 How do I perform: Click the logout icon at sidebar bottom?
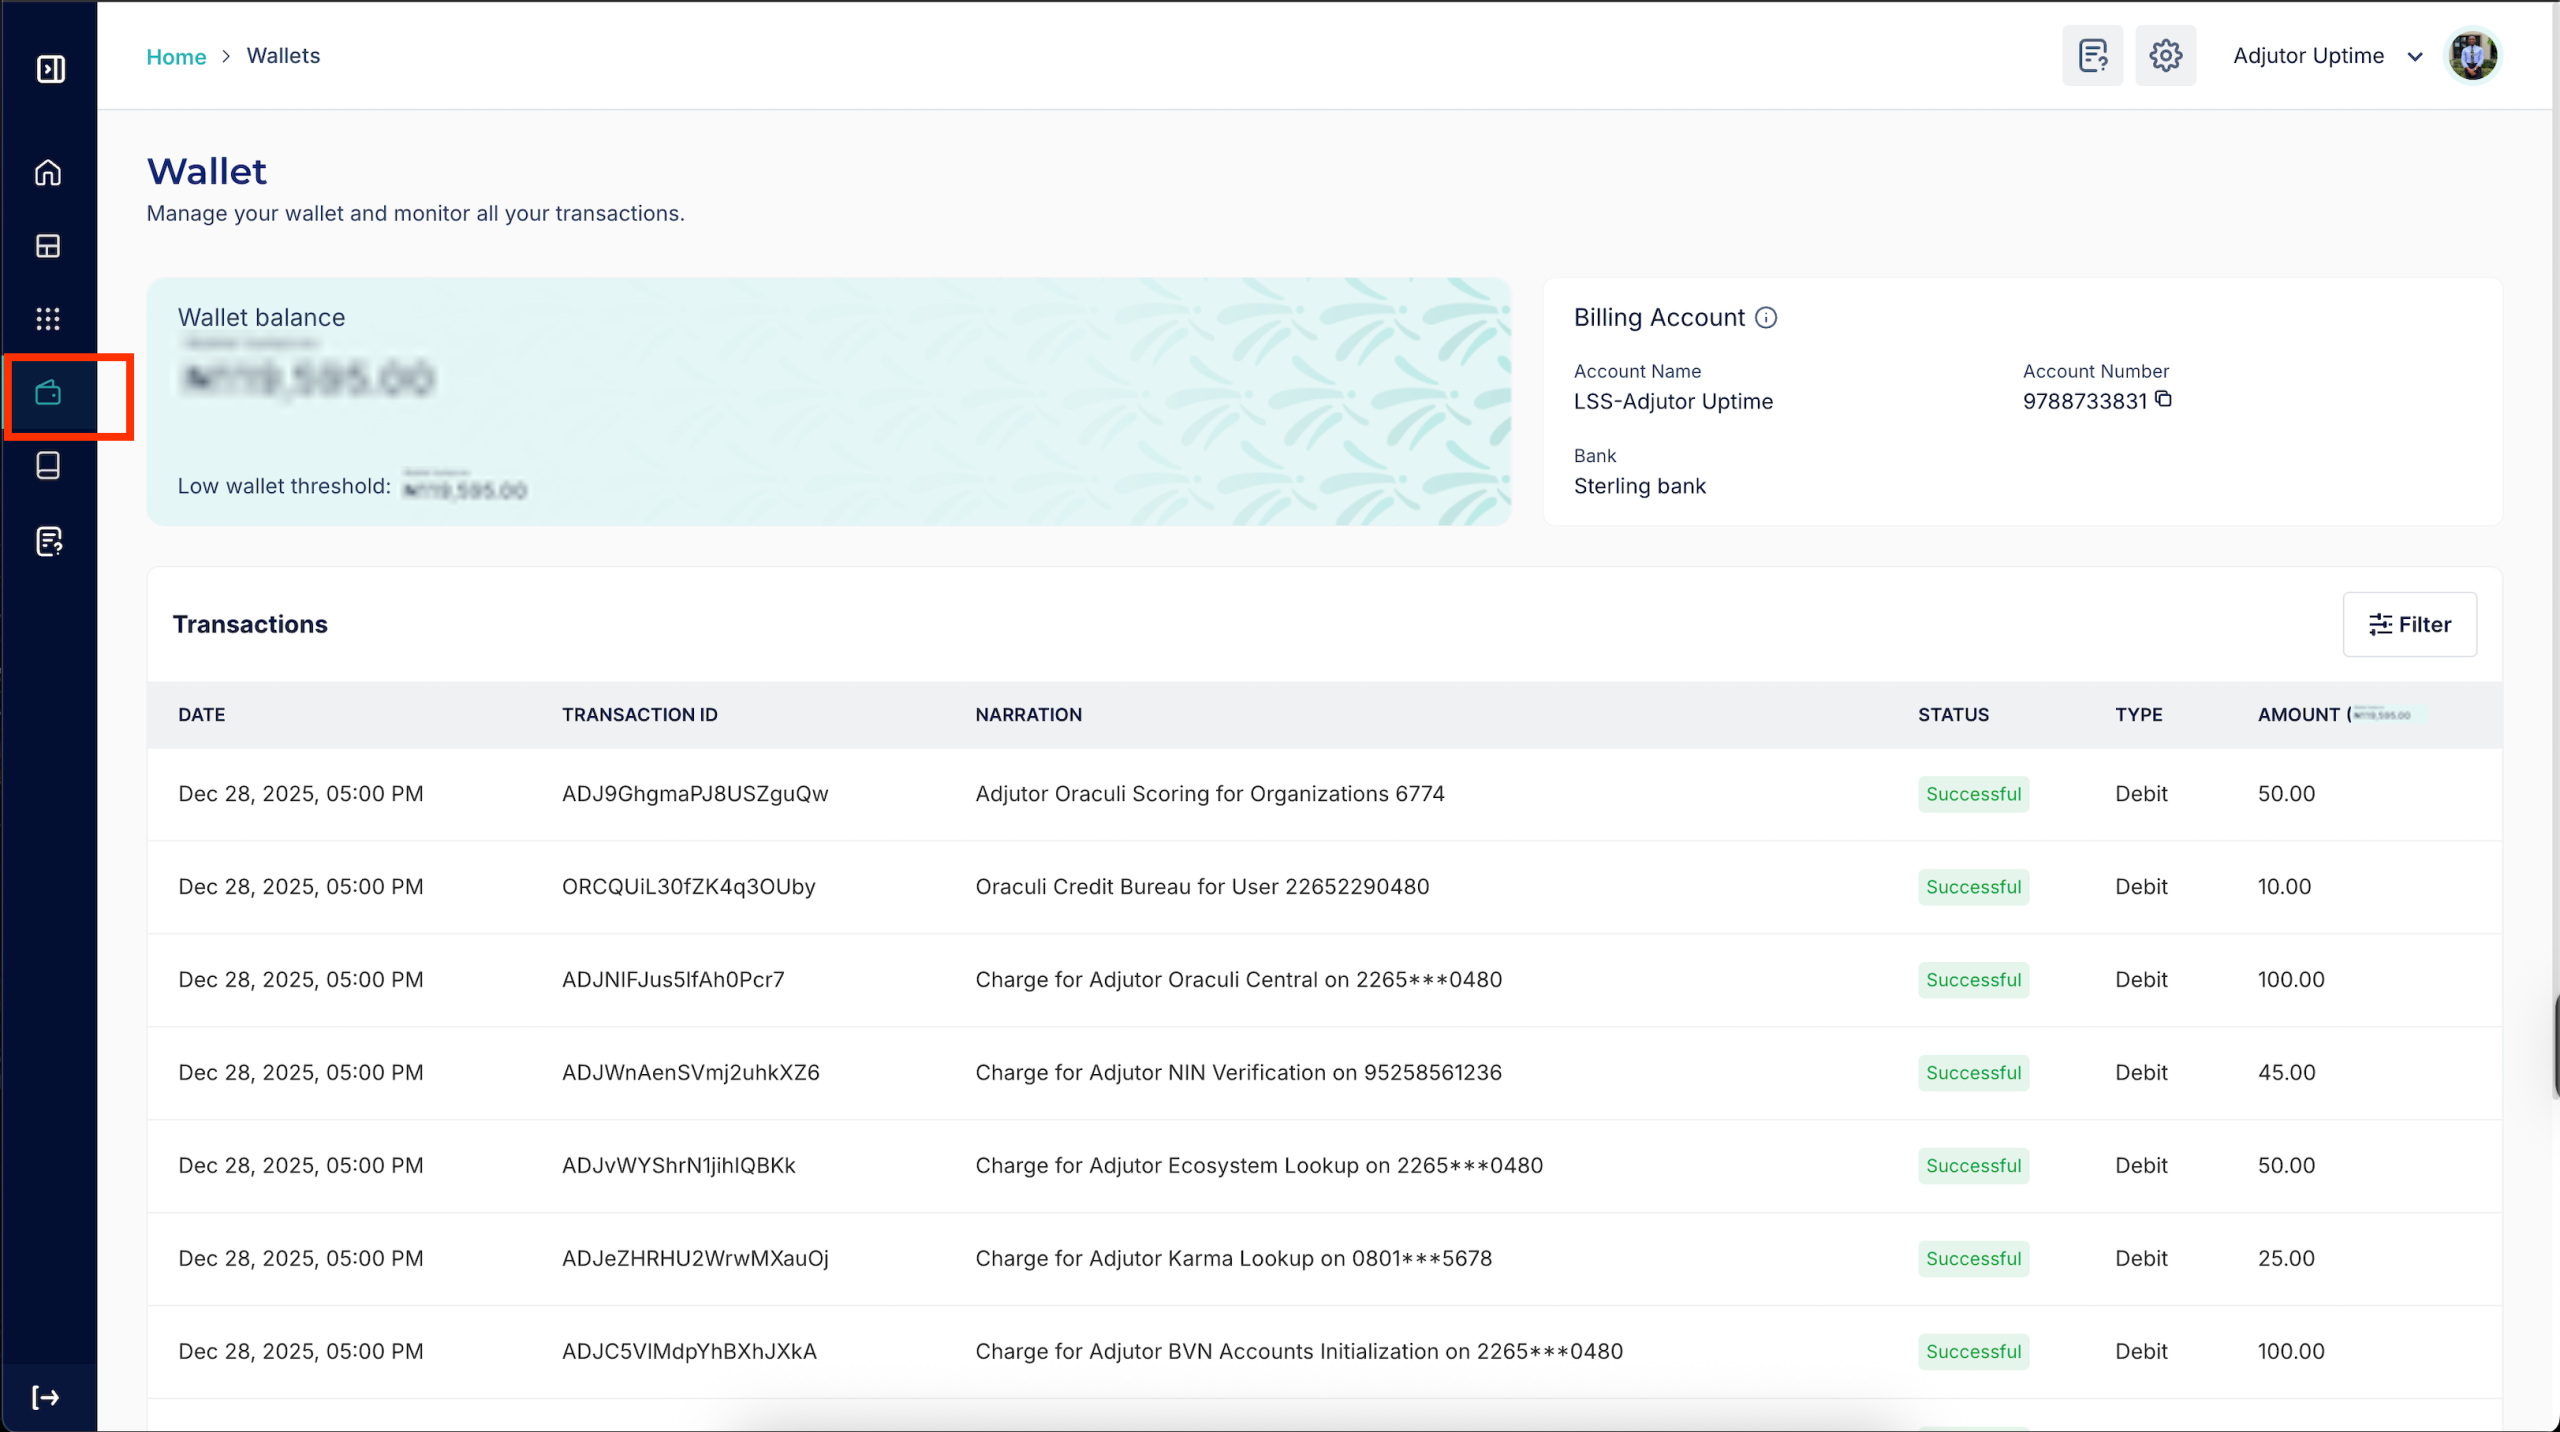pos(46,1397)
